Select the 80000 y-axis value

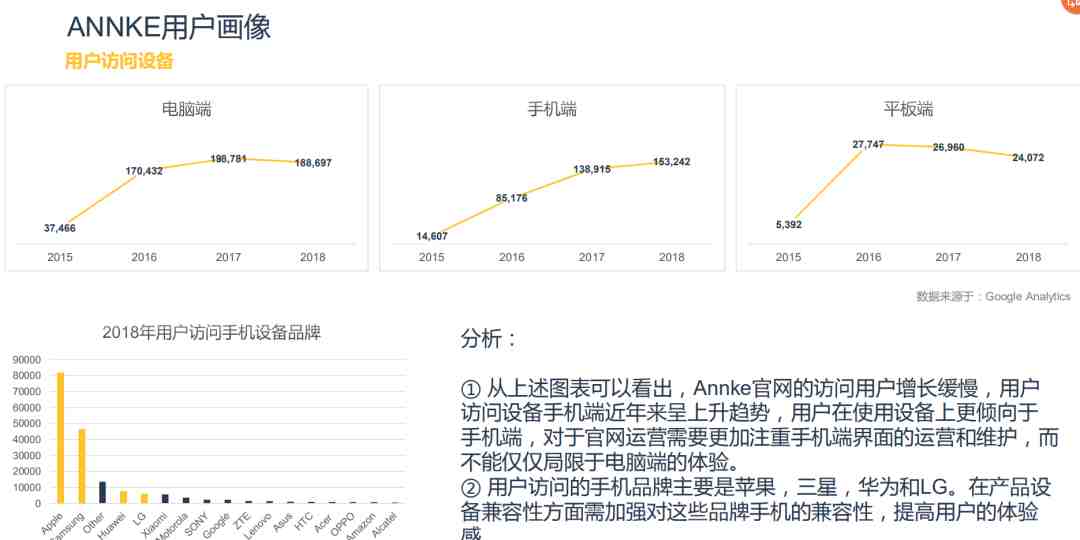click(28, 375)
